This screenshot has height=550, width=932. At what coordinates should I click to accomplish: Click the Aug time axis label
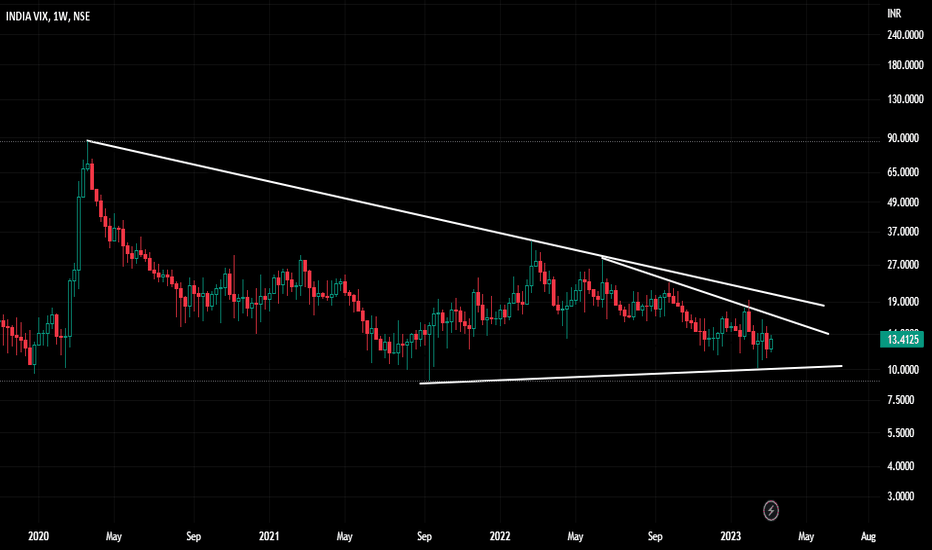[x=868, y=536]
